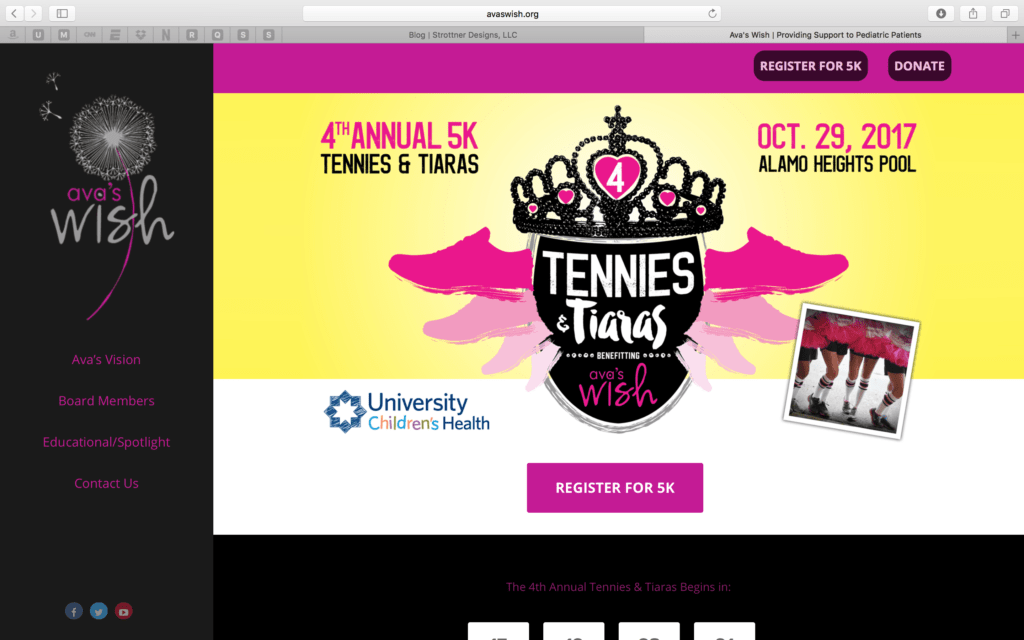Go back using Safari's back arrow
This screenshot has height=640, width=1024.
pos(14,13)
